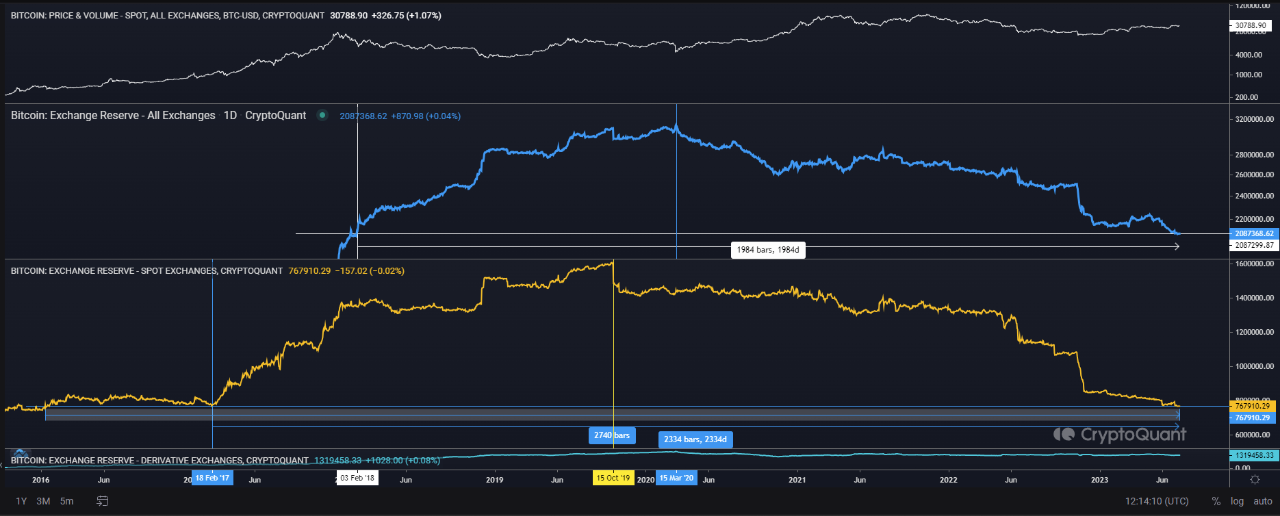1280x516 pixels.
Task: Click the Exchange Reserve - Derivative Exchanges legend title
Action: [x=159, y=460]
